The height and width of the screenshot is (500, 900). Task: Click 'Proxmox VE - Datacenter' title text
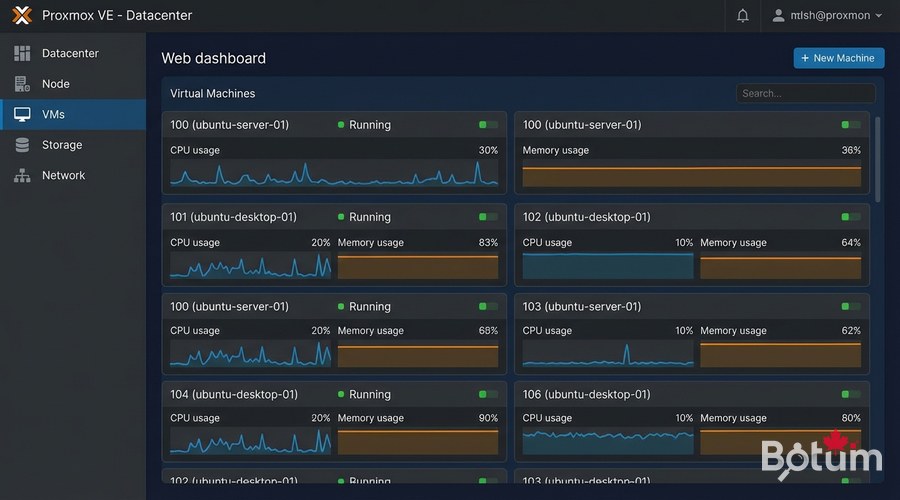117,15
